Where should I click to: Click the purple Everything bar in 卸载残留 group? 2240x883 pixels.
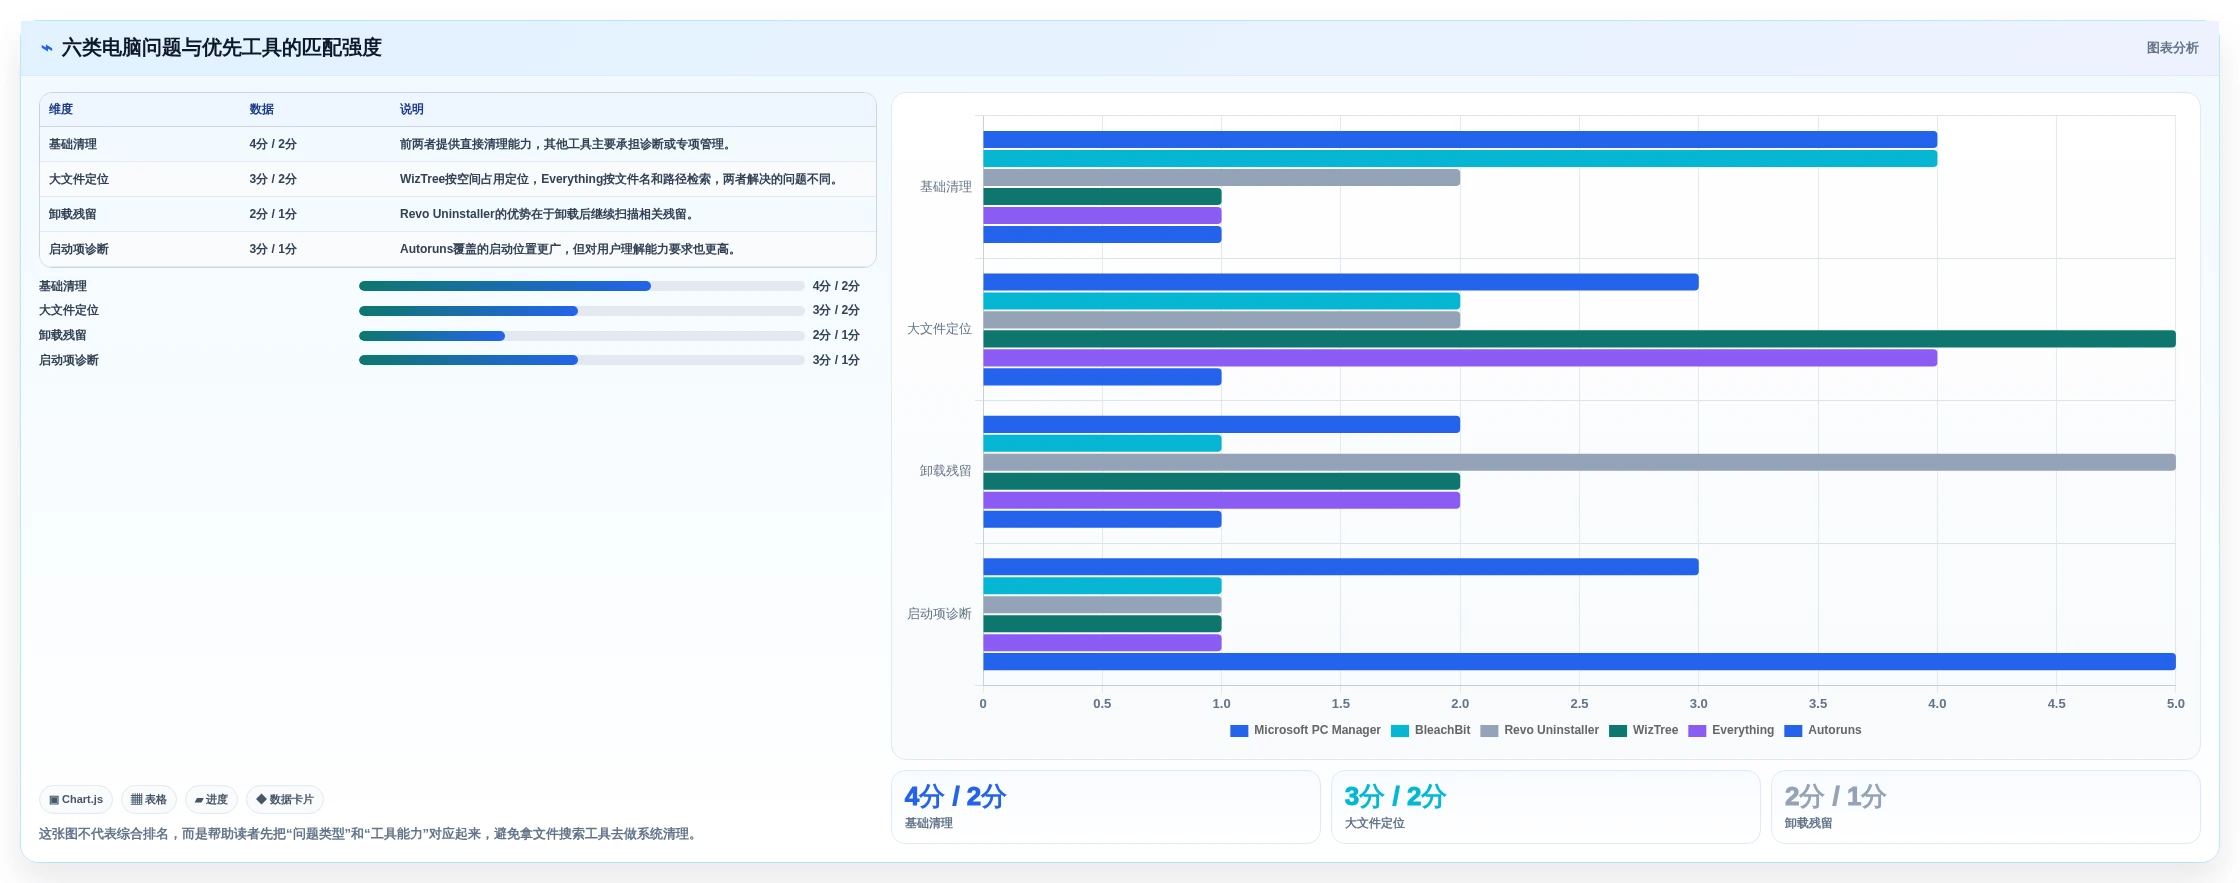1221,501
